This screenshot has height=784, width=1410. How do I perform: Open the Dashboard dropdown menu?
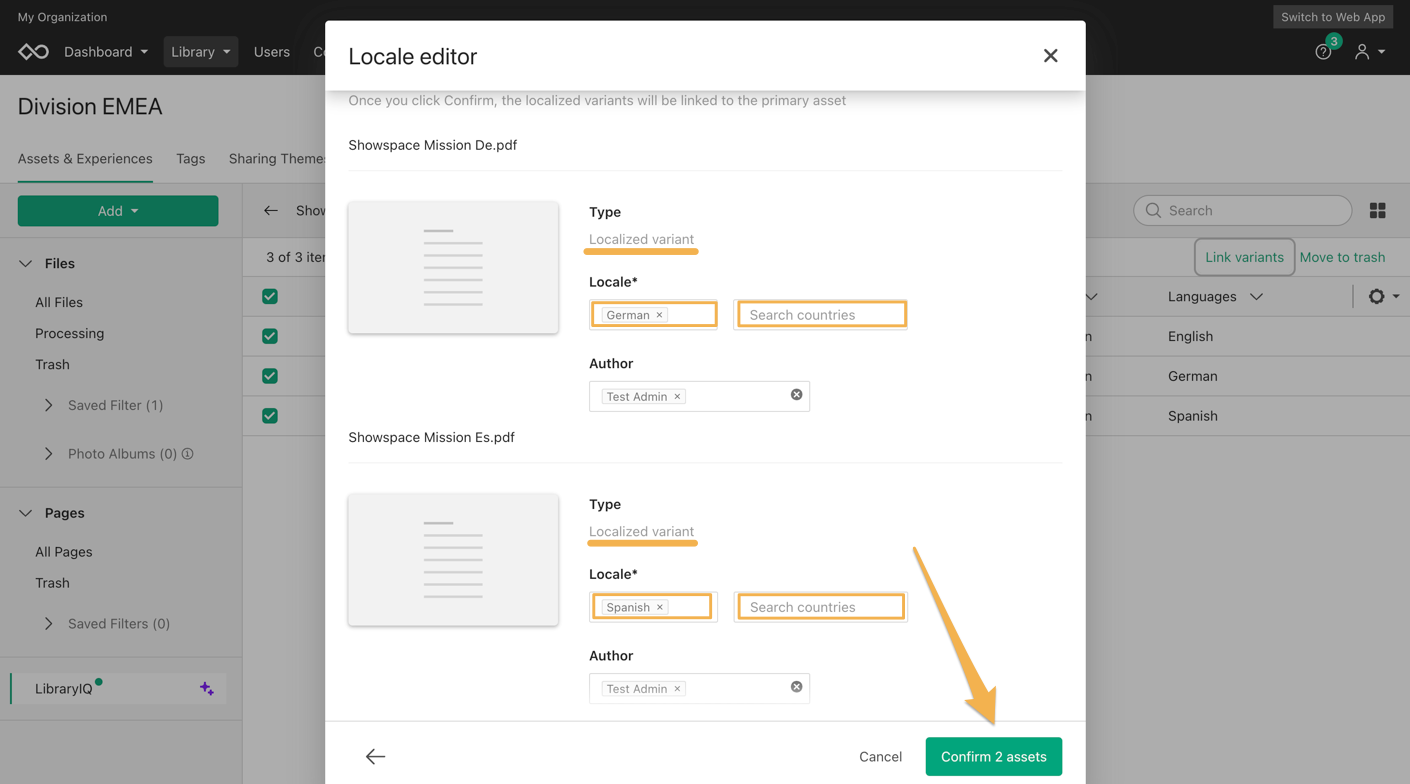(106, 52)
